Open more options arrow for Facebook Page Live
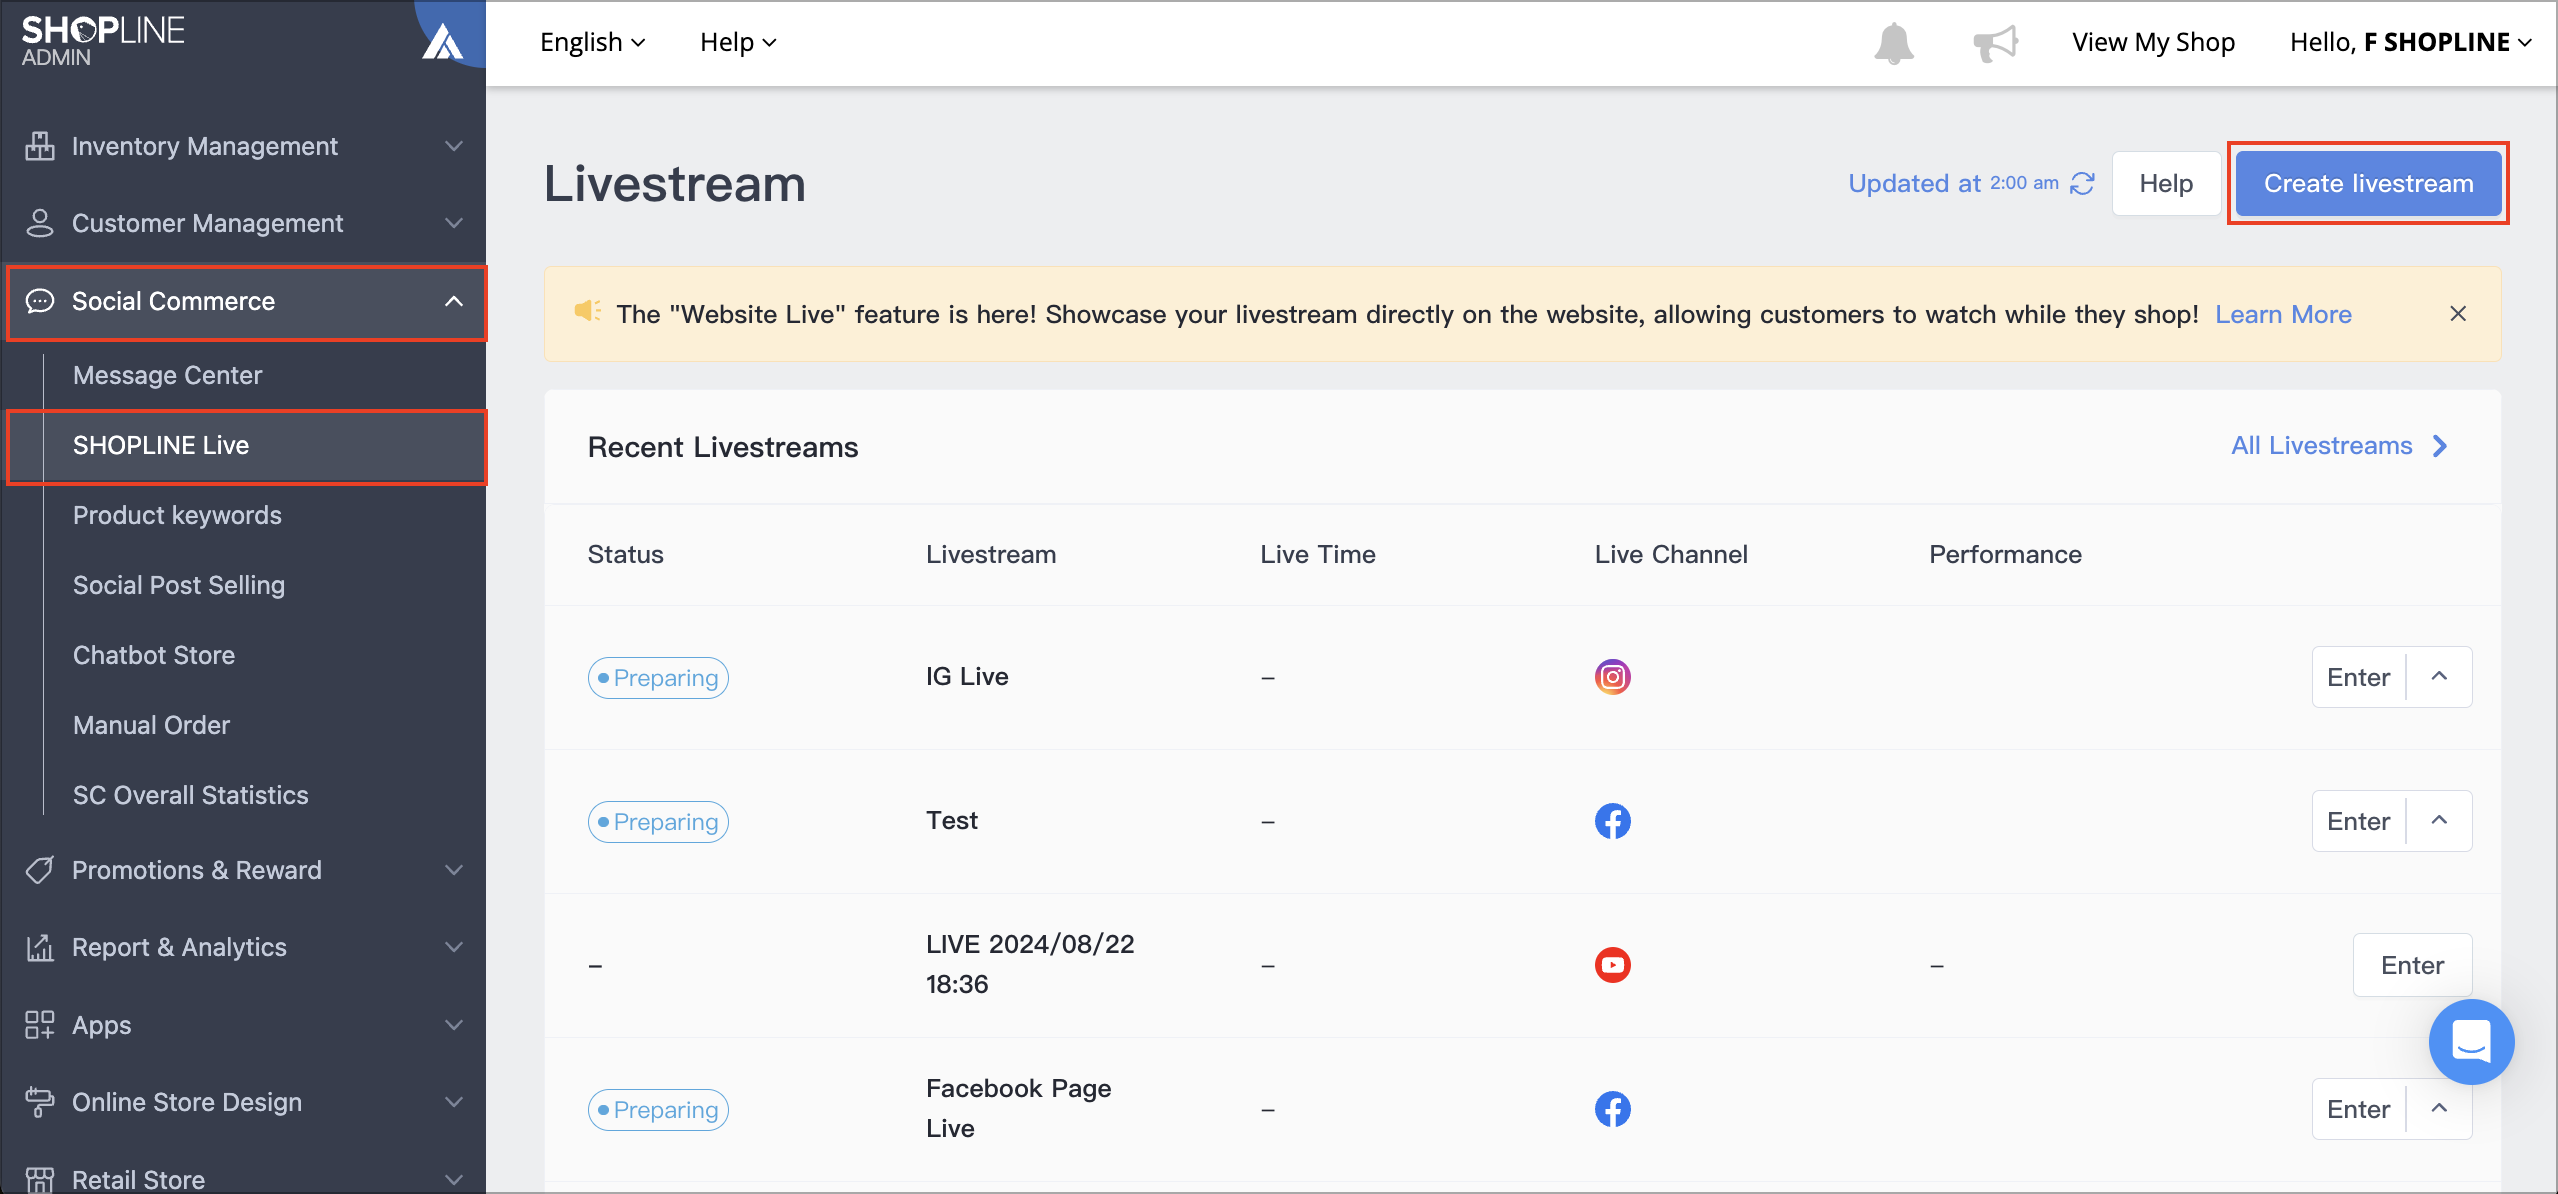 (2439, 1109)
